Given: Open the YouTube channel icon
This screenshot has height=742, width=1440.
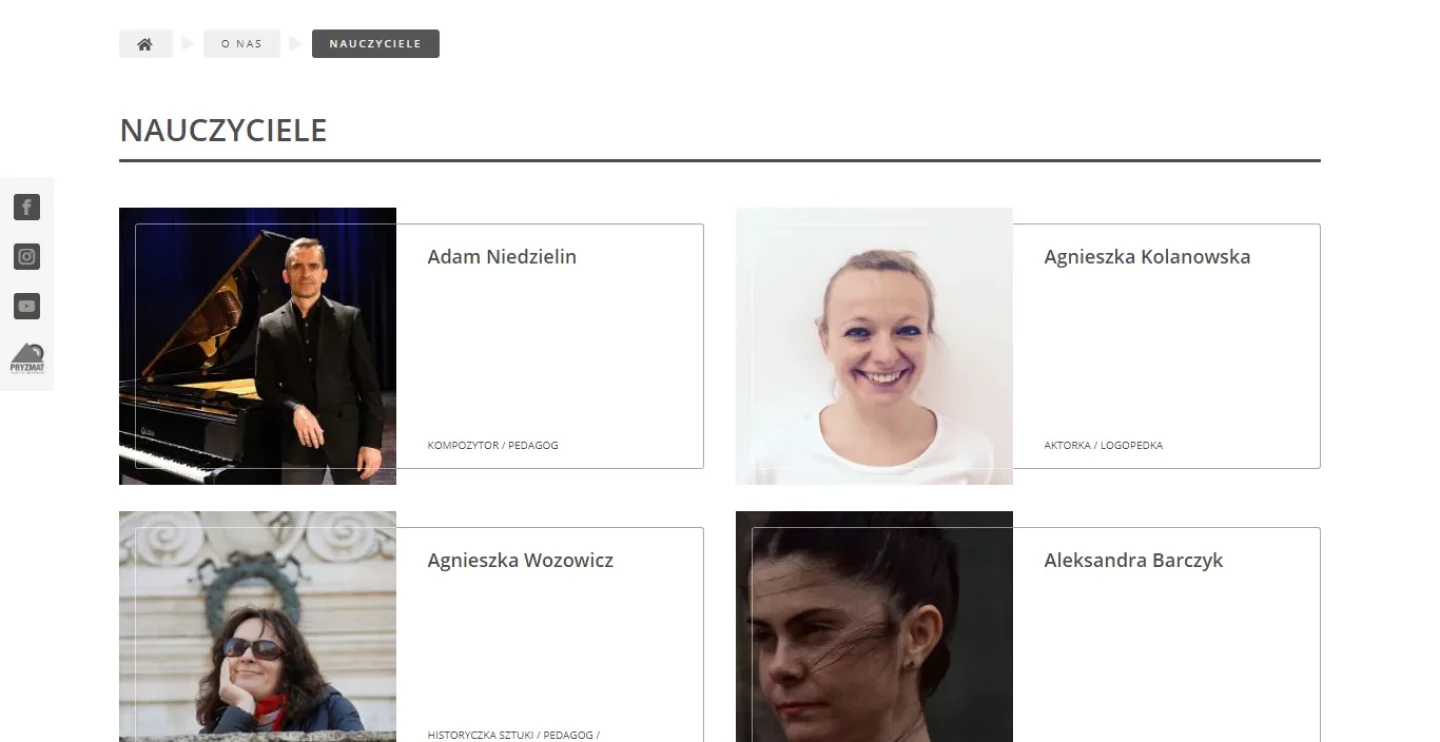Looking at the screenshot, I should click(x=26, y=306).
